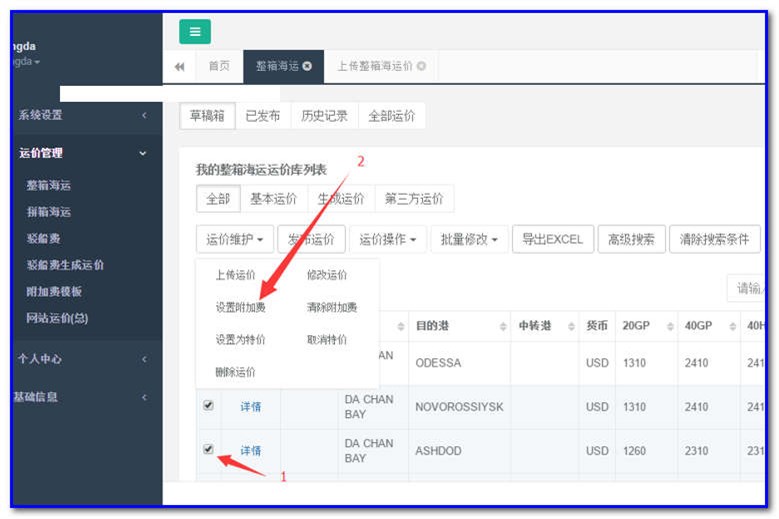
Task: Open 驳船费 in the sidebar
Action: (44, 238)
